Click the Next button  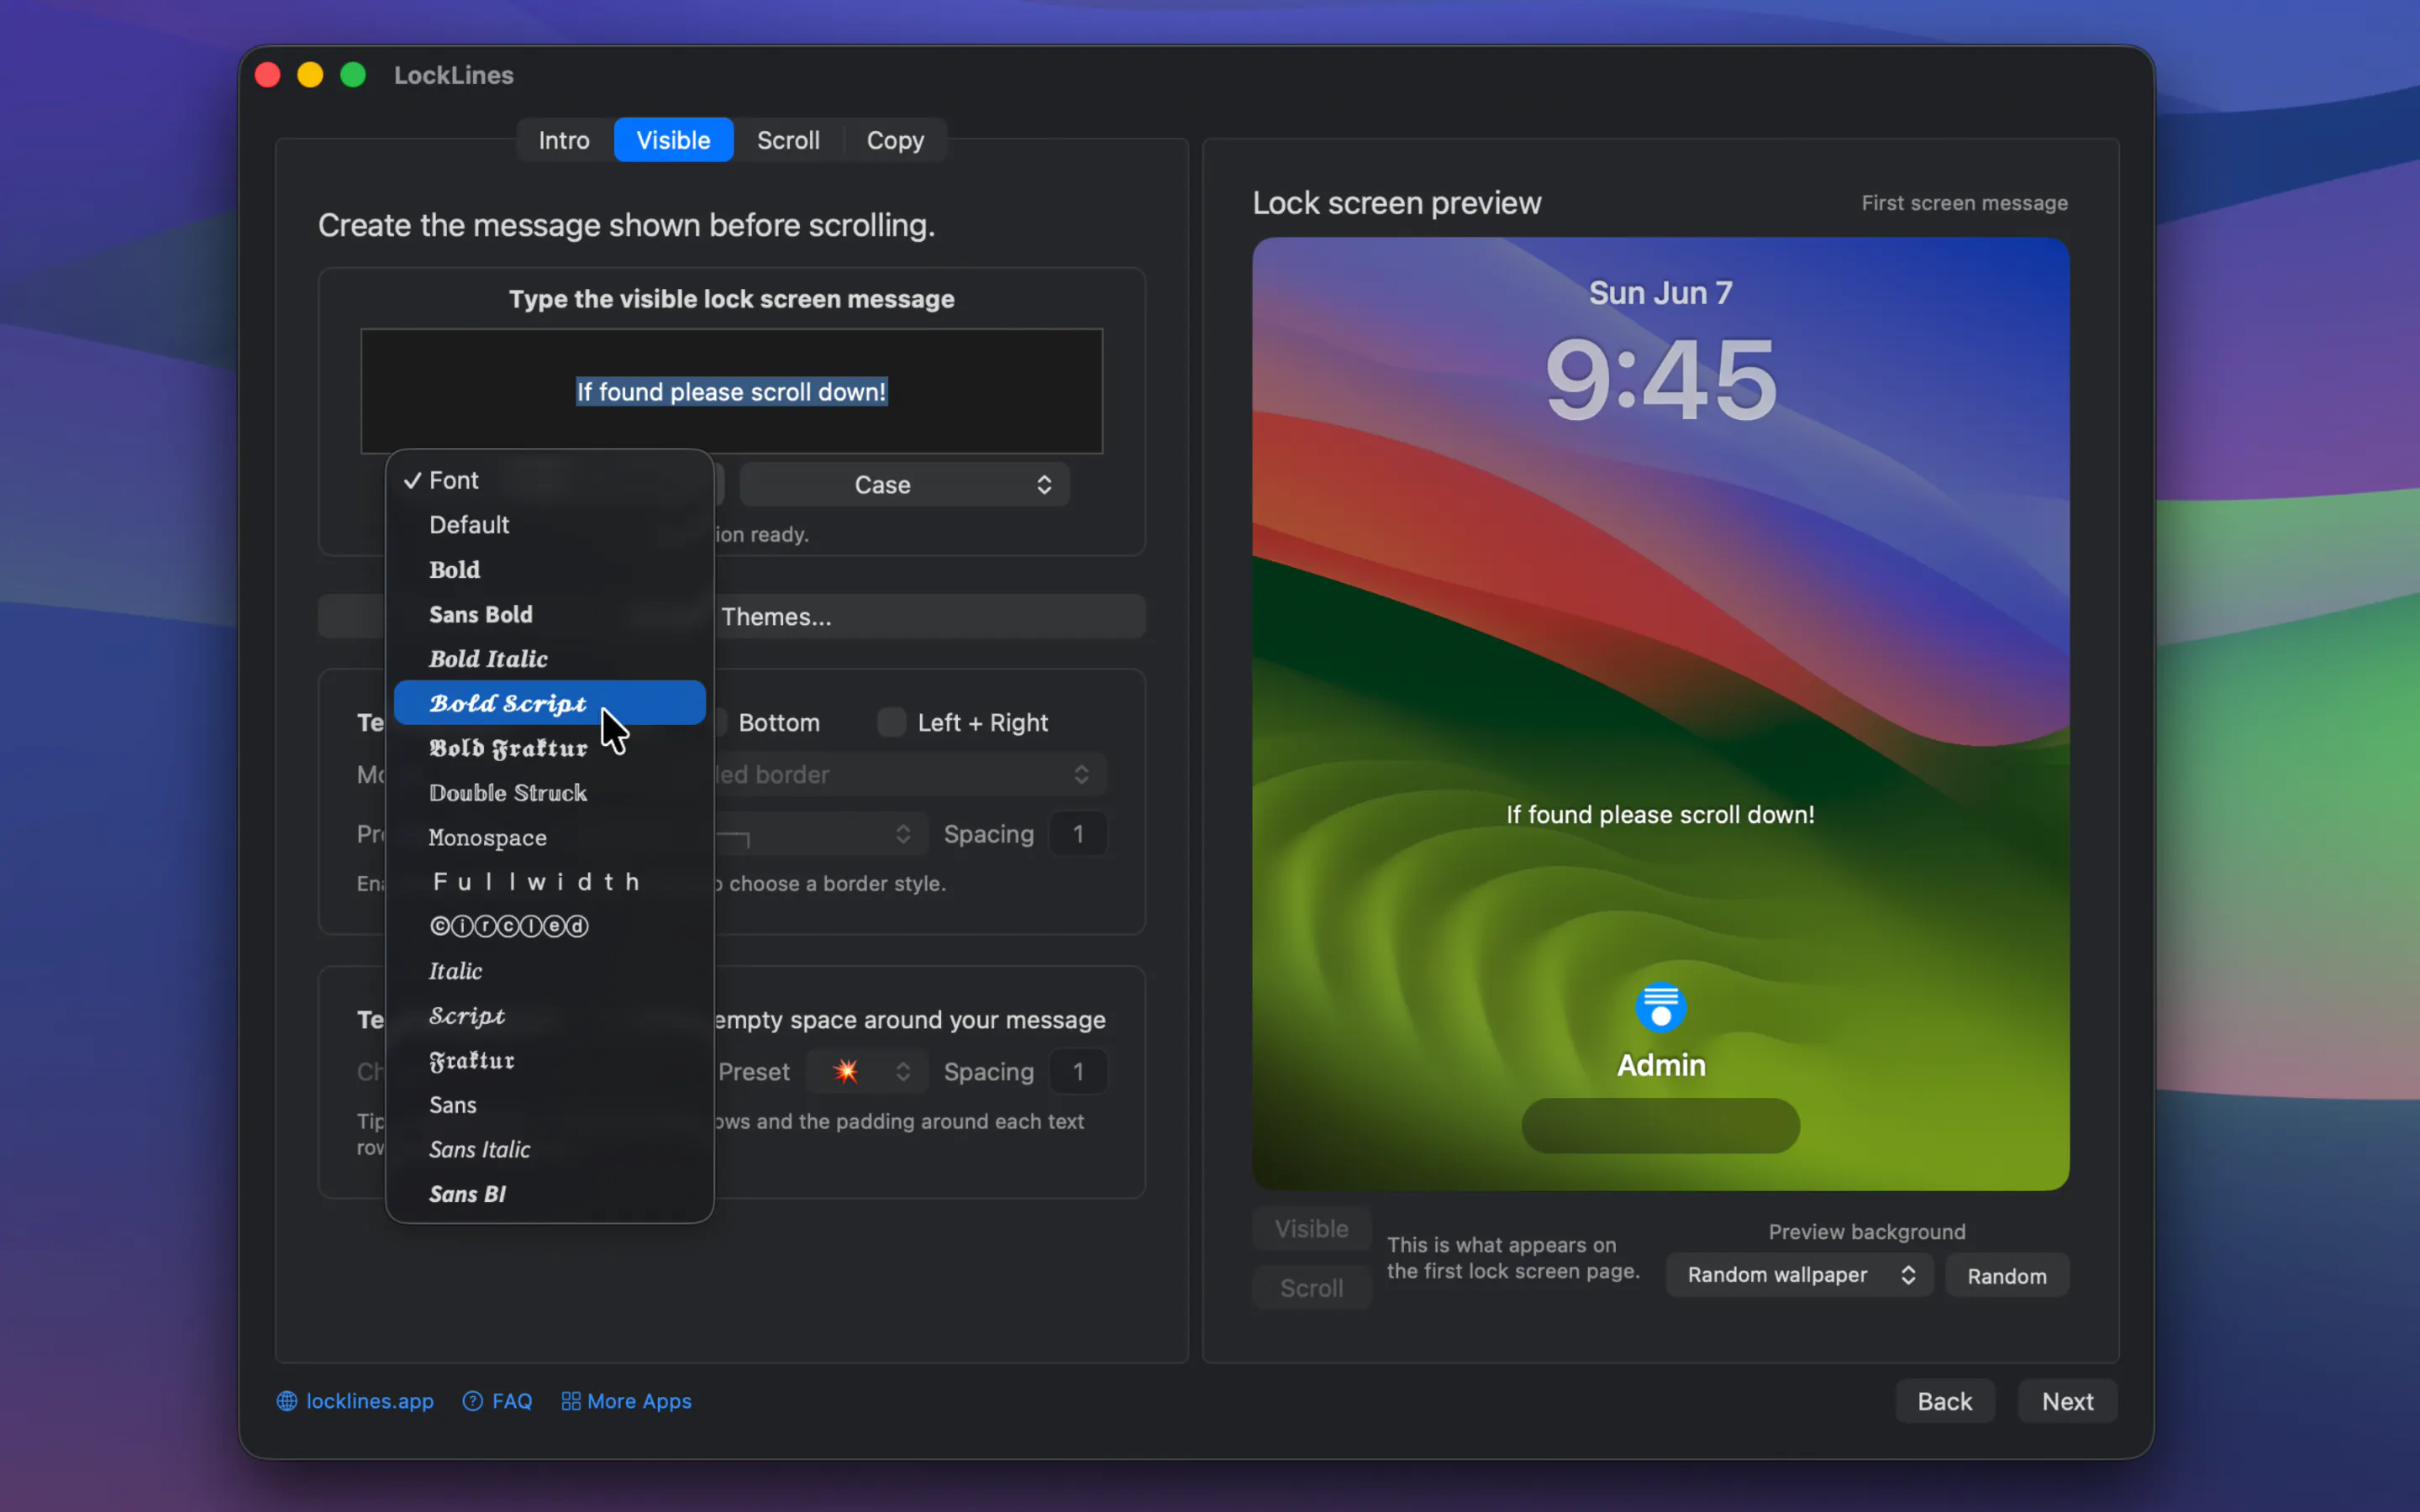[x=2067, y=1401]
